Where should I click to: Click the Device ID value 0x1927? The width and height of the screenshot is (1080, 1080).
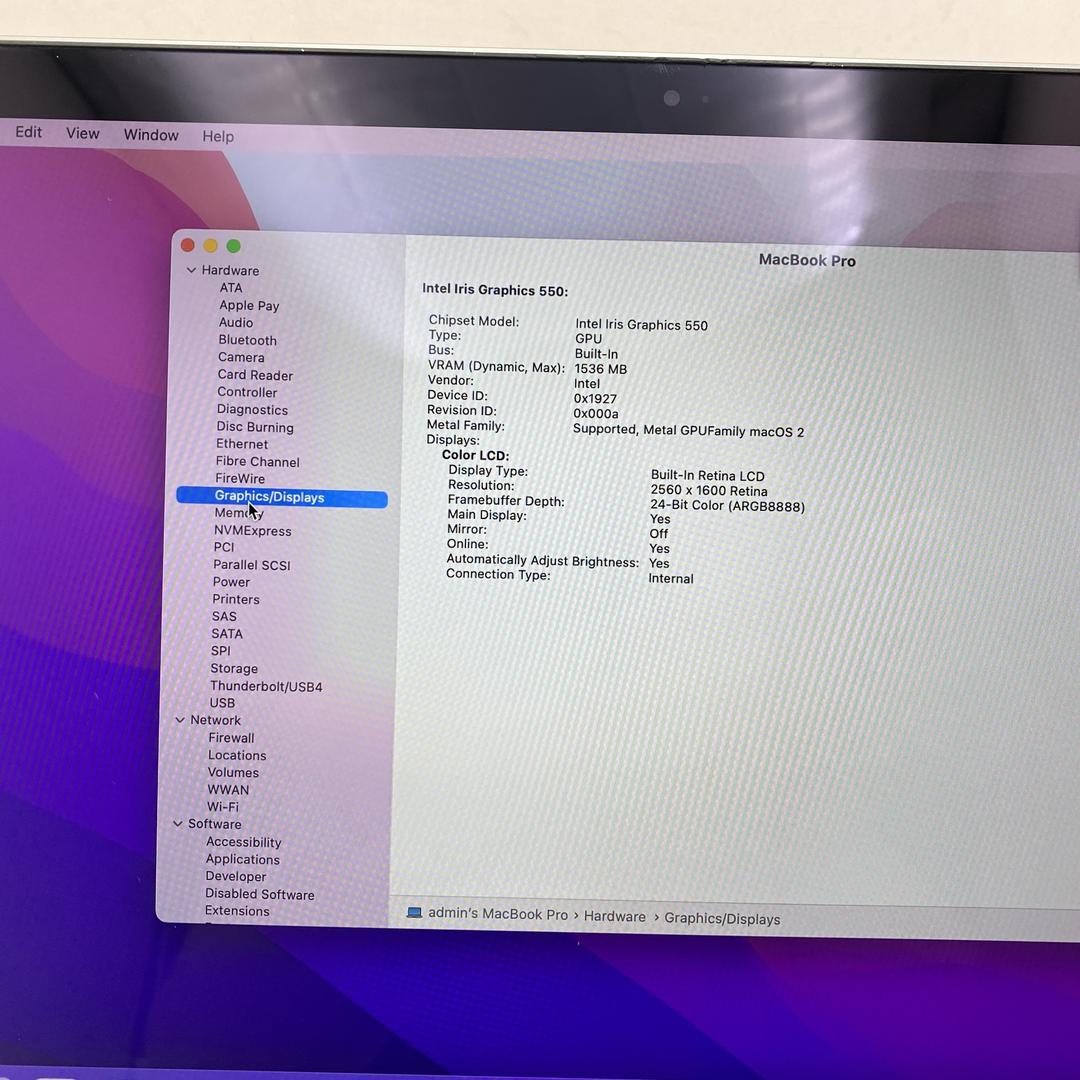(x=595, y=399)
